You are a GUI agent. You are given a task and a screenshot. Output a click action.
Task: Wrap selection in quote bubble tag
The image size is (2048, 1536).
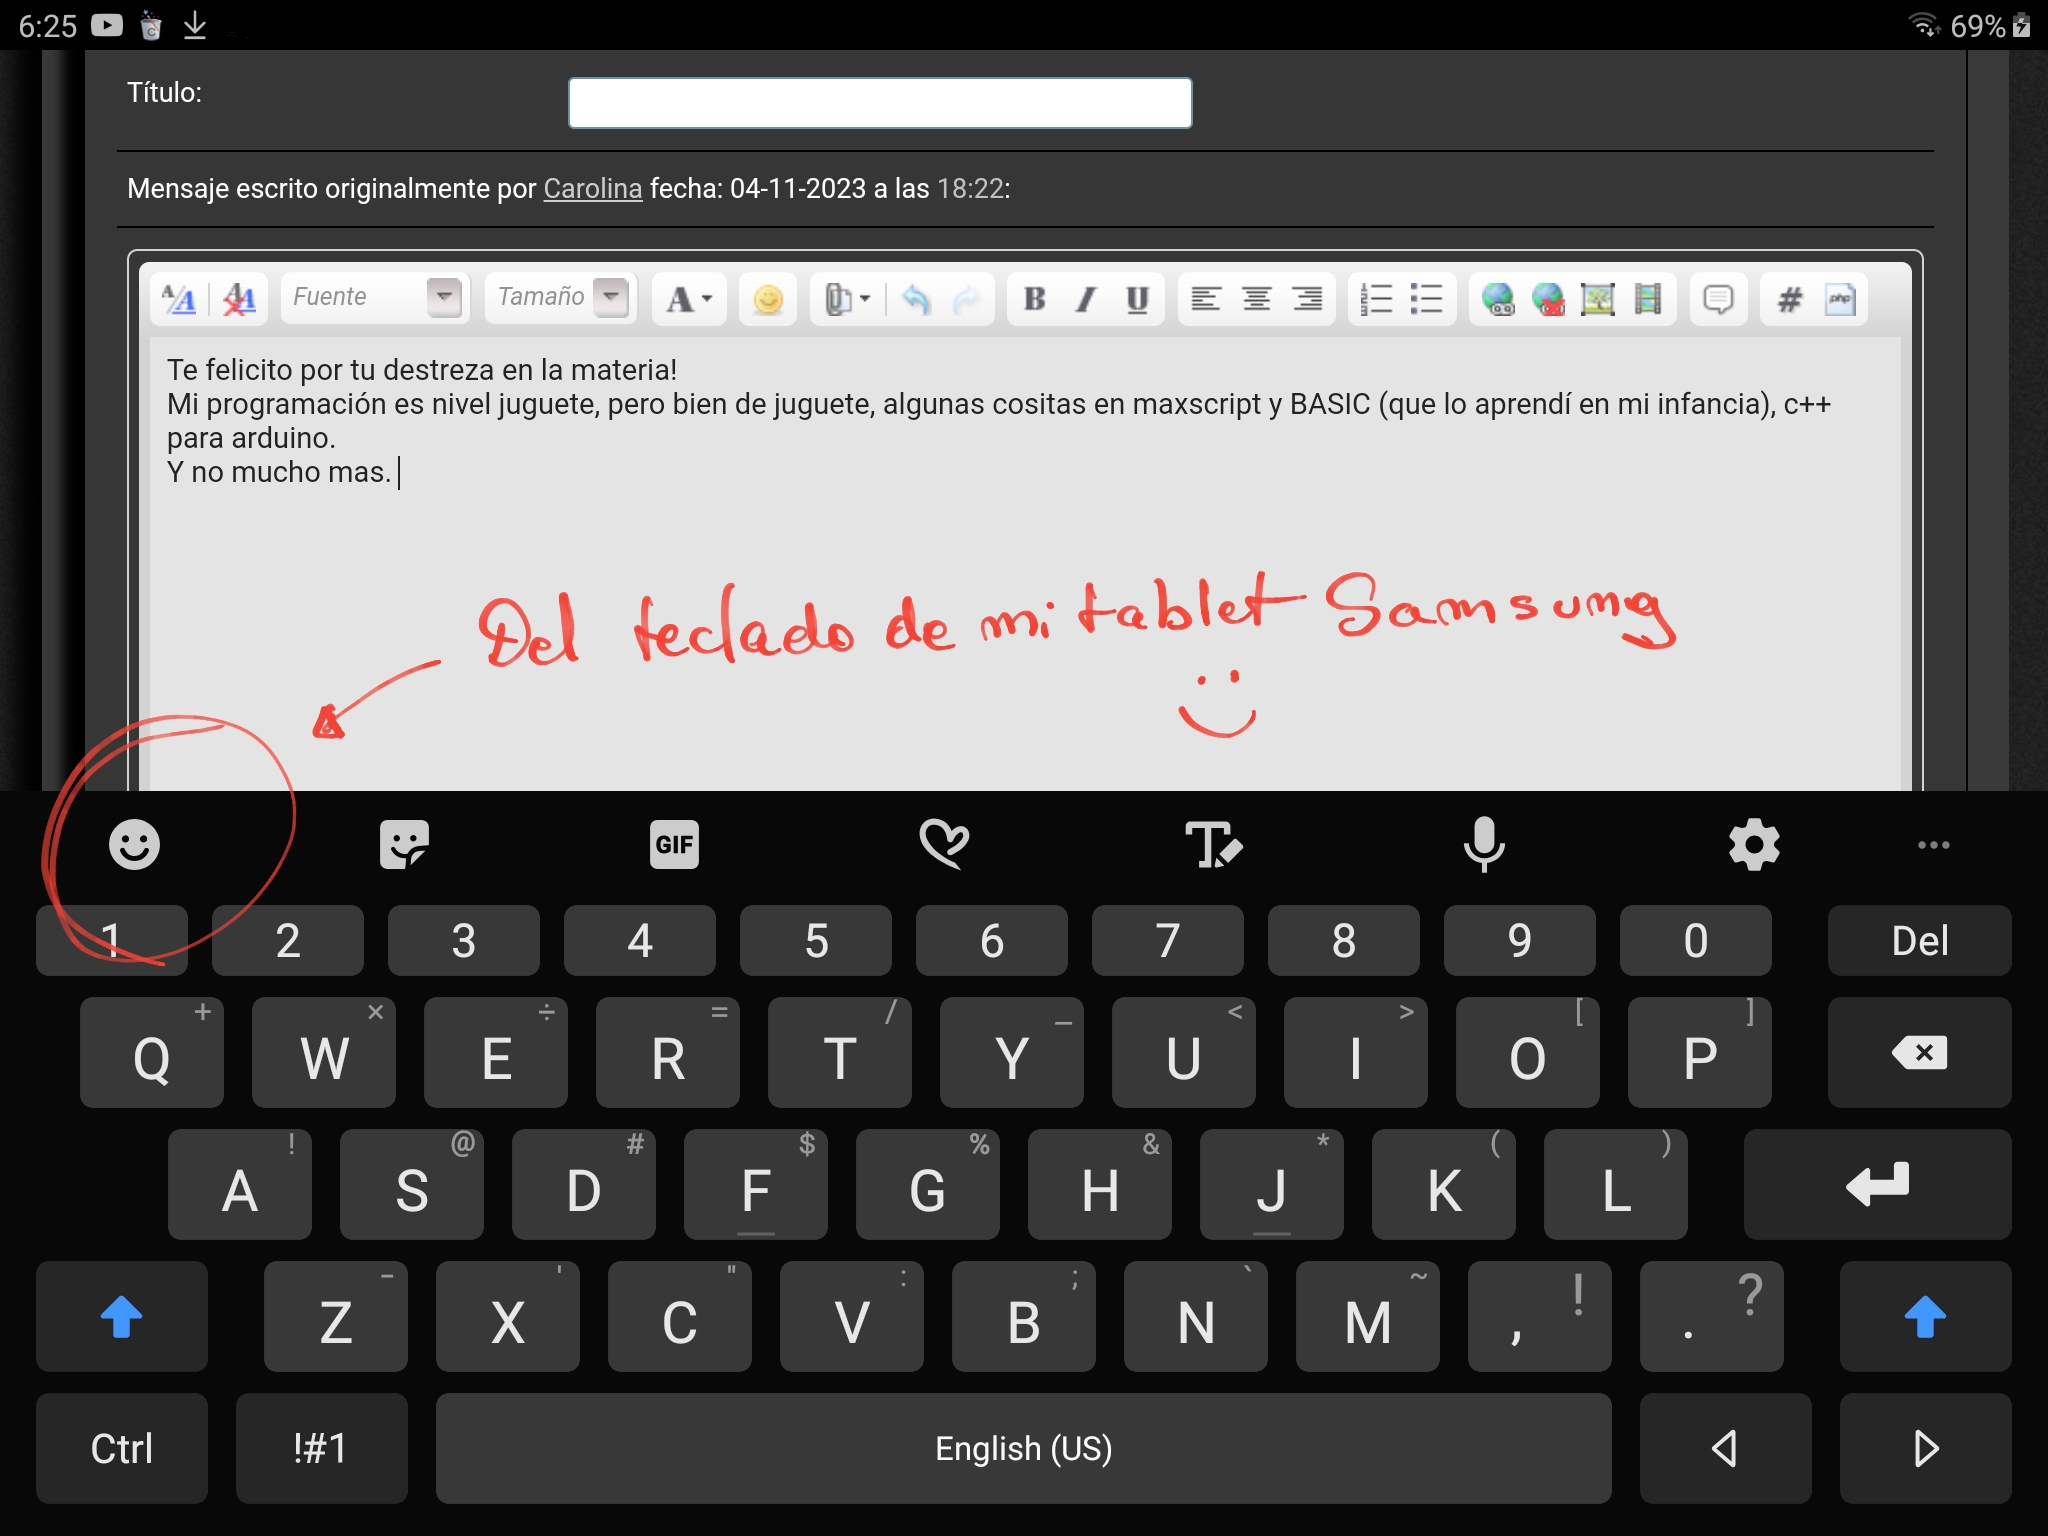tap(1717, 298)
